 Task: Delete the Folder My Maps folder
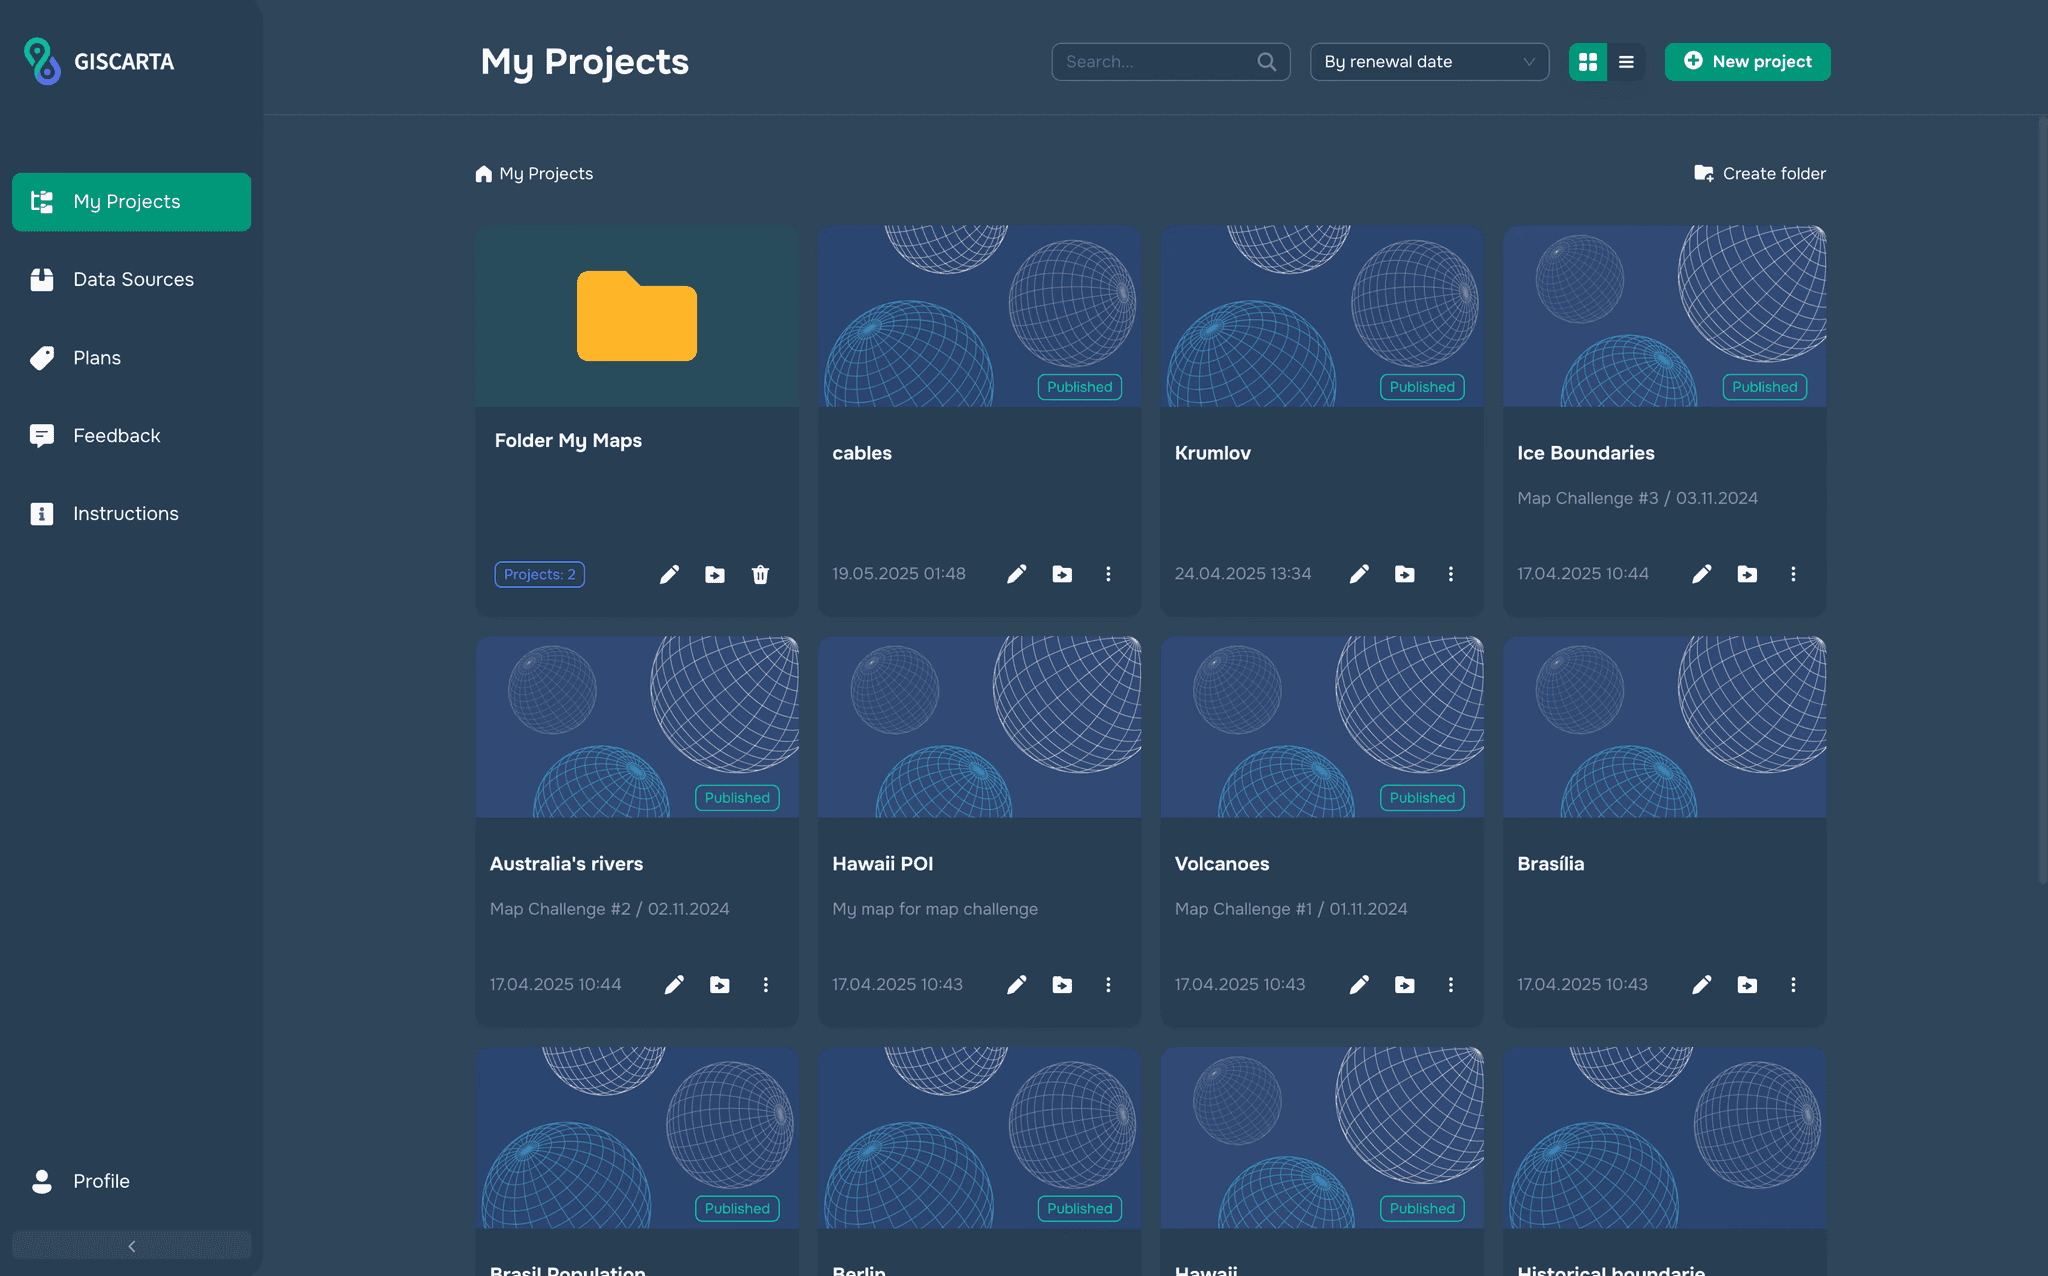[x=760, y=574]
